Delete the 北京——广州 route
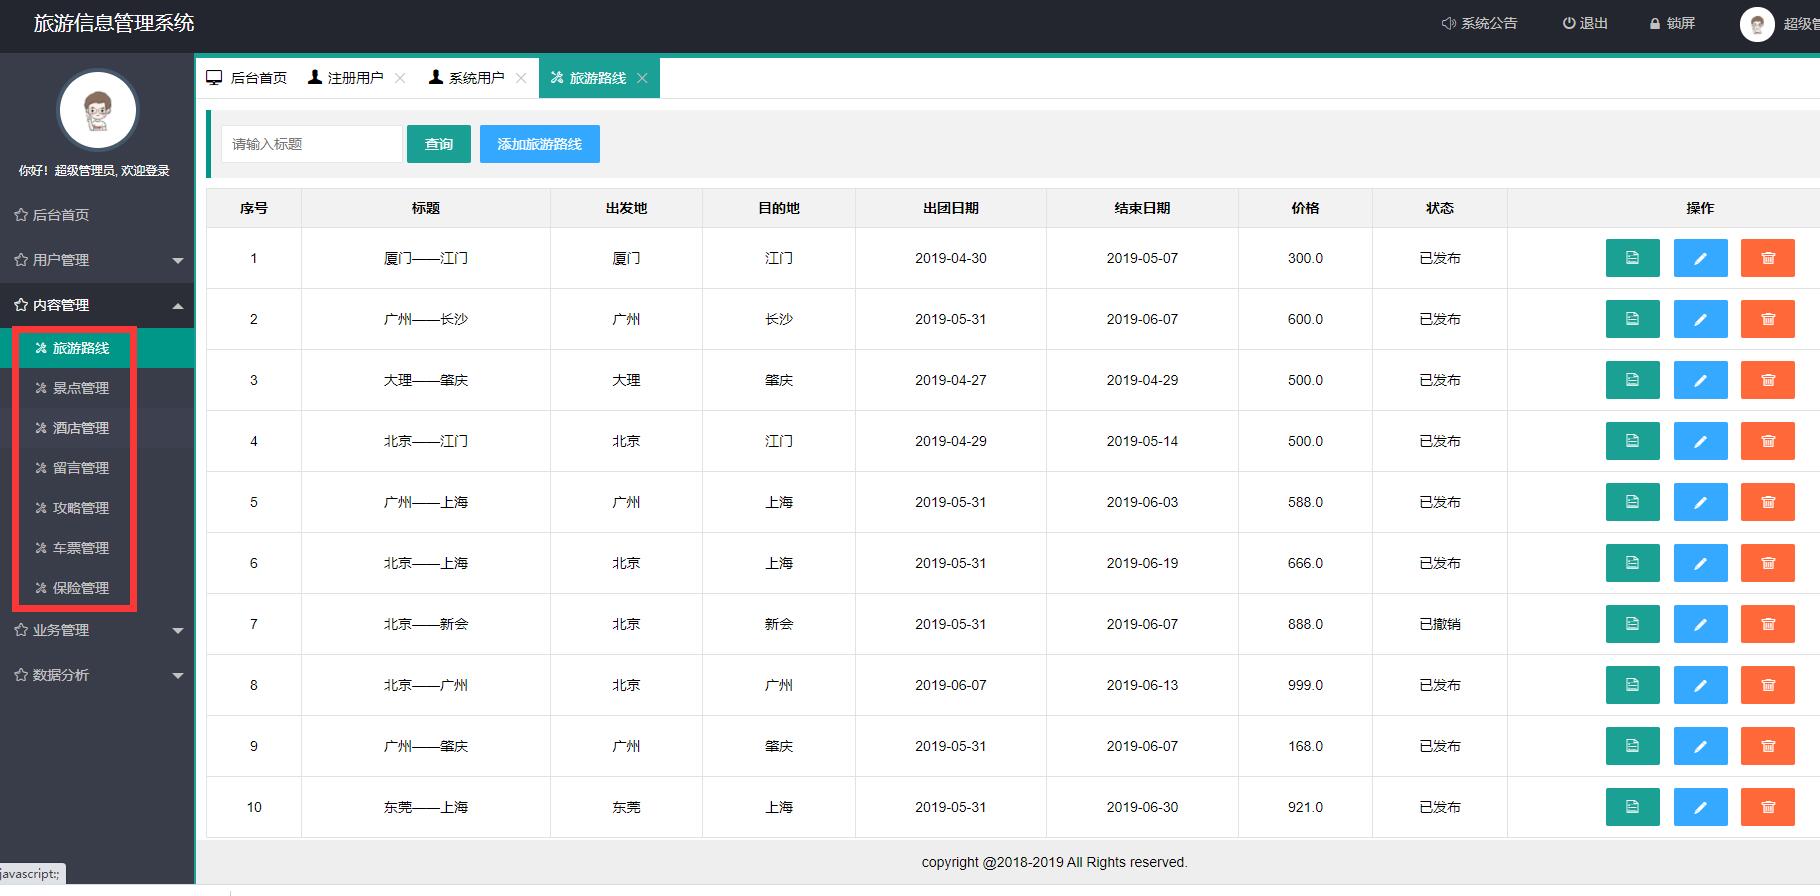Image resolution: width=1820 pixels, height=896 pixels. pos(1767,685)
